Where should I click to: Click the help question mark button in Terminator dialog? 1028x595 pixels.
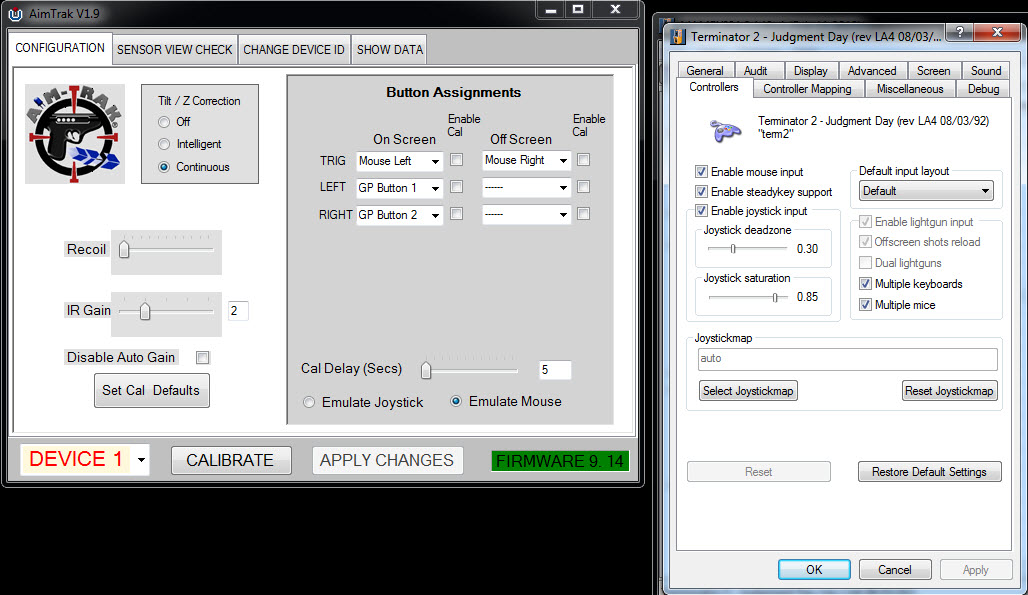click(x=959, y=31)
